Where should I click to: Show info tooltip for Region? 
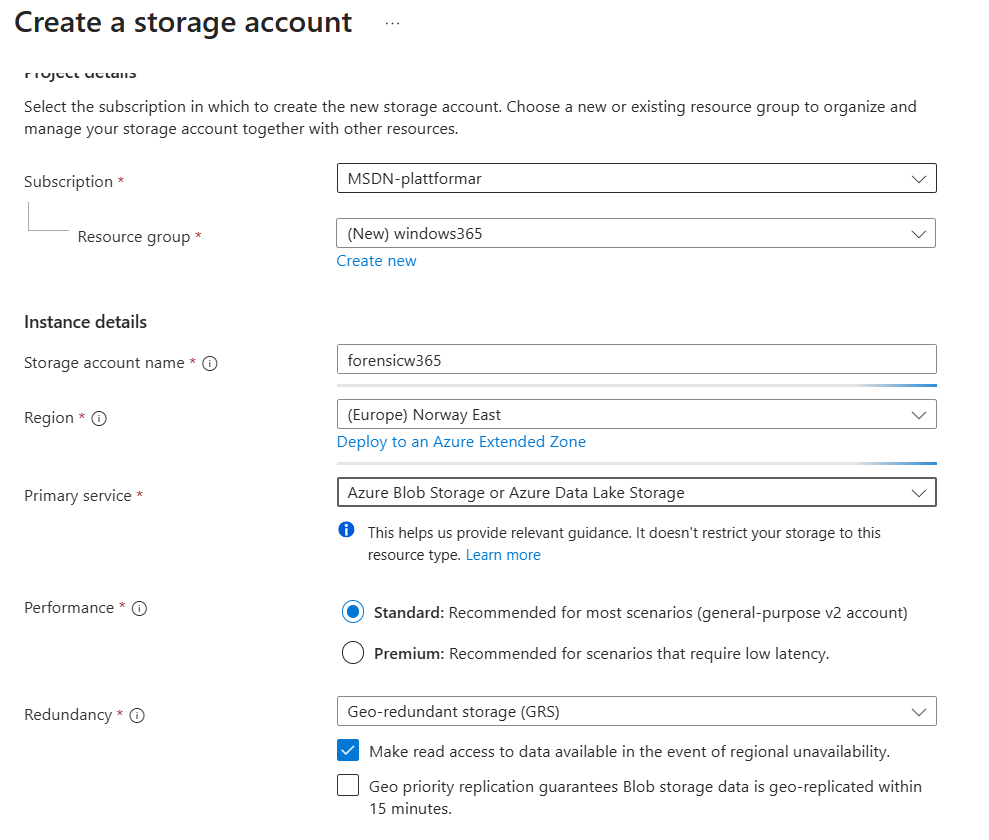coord(99,418)
